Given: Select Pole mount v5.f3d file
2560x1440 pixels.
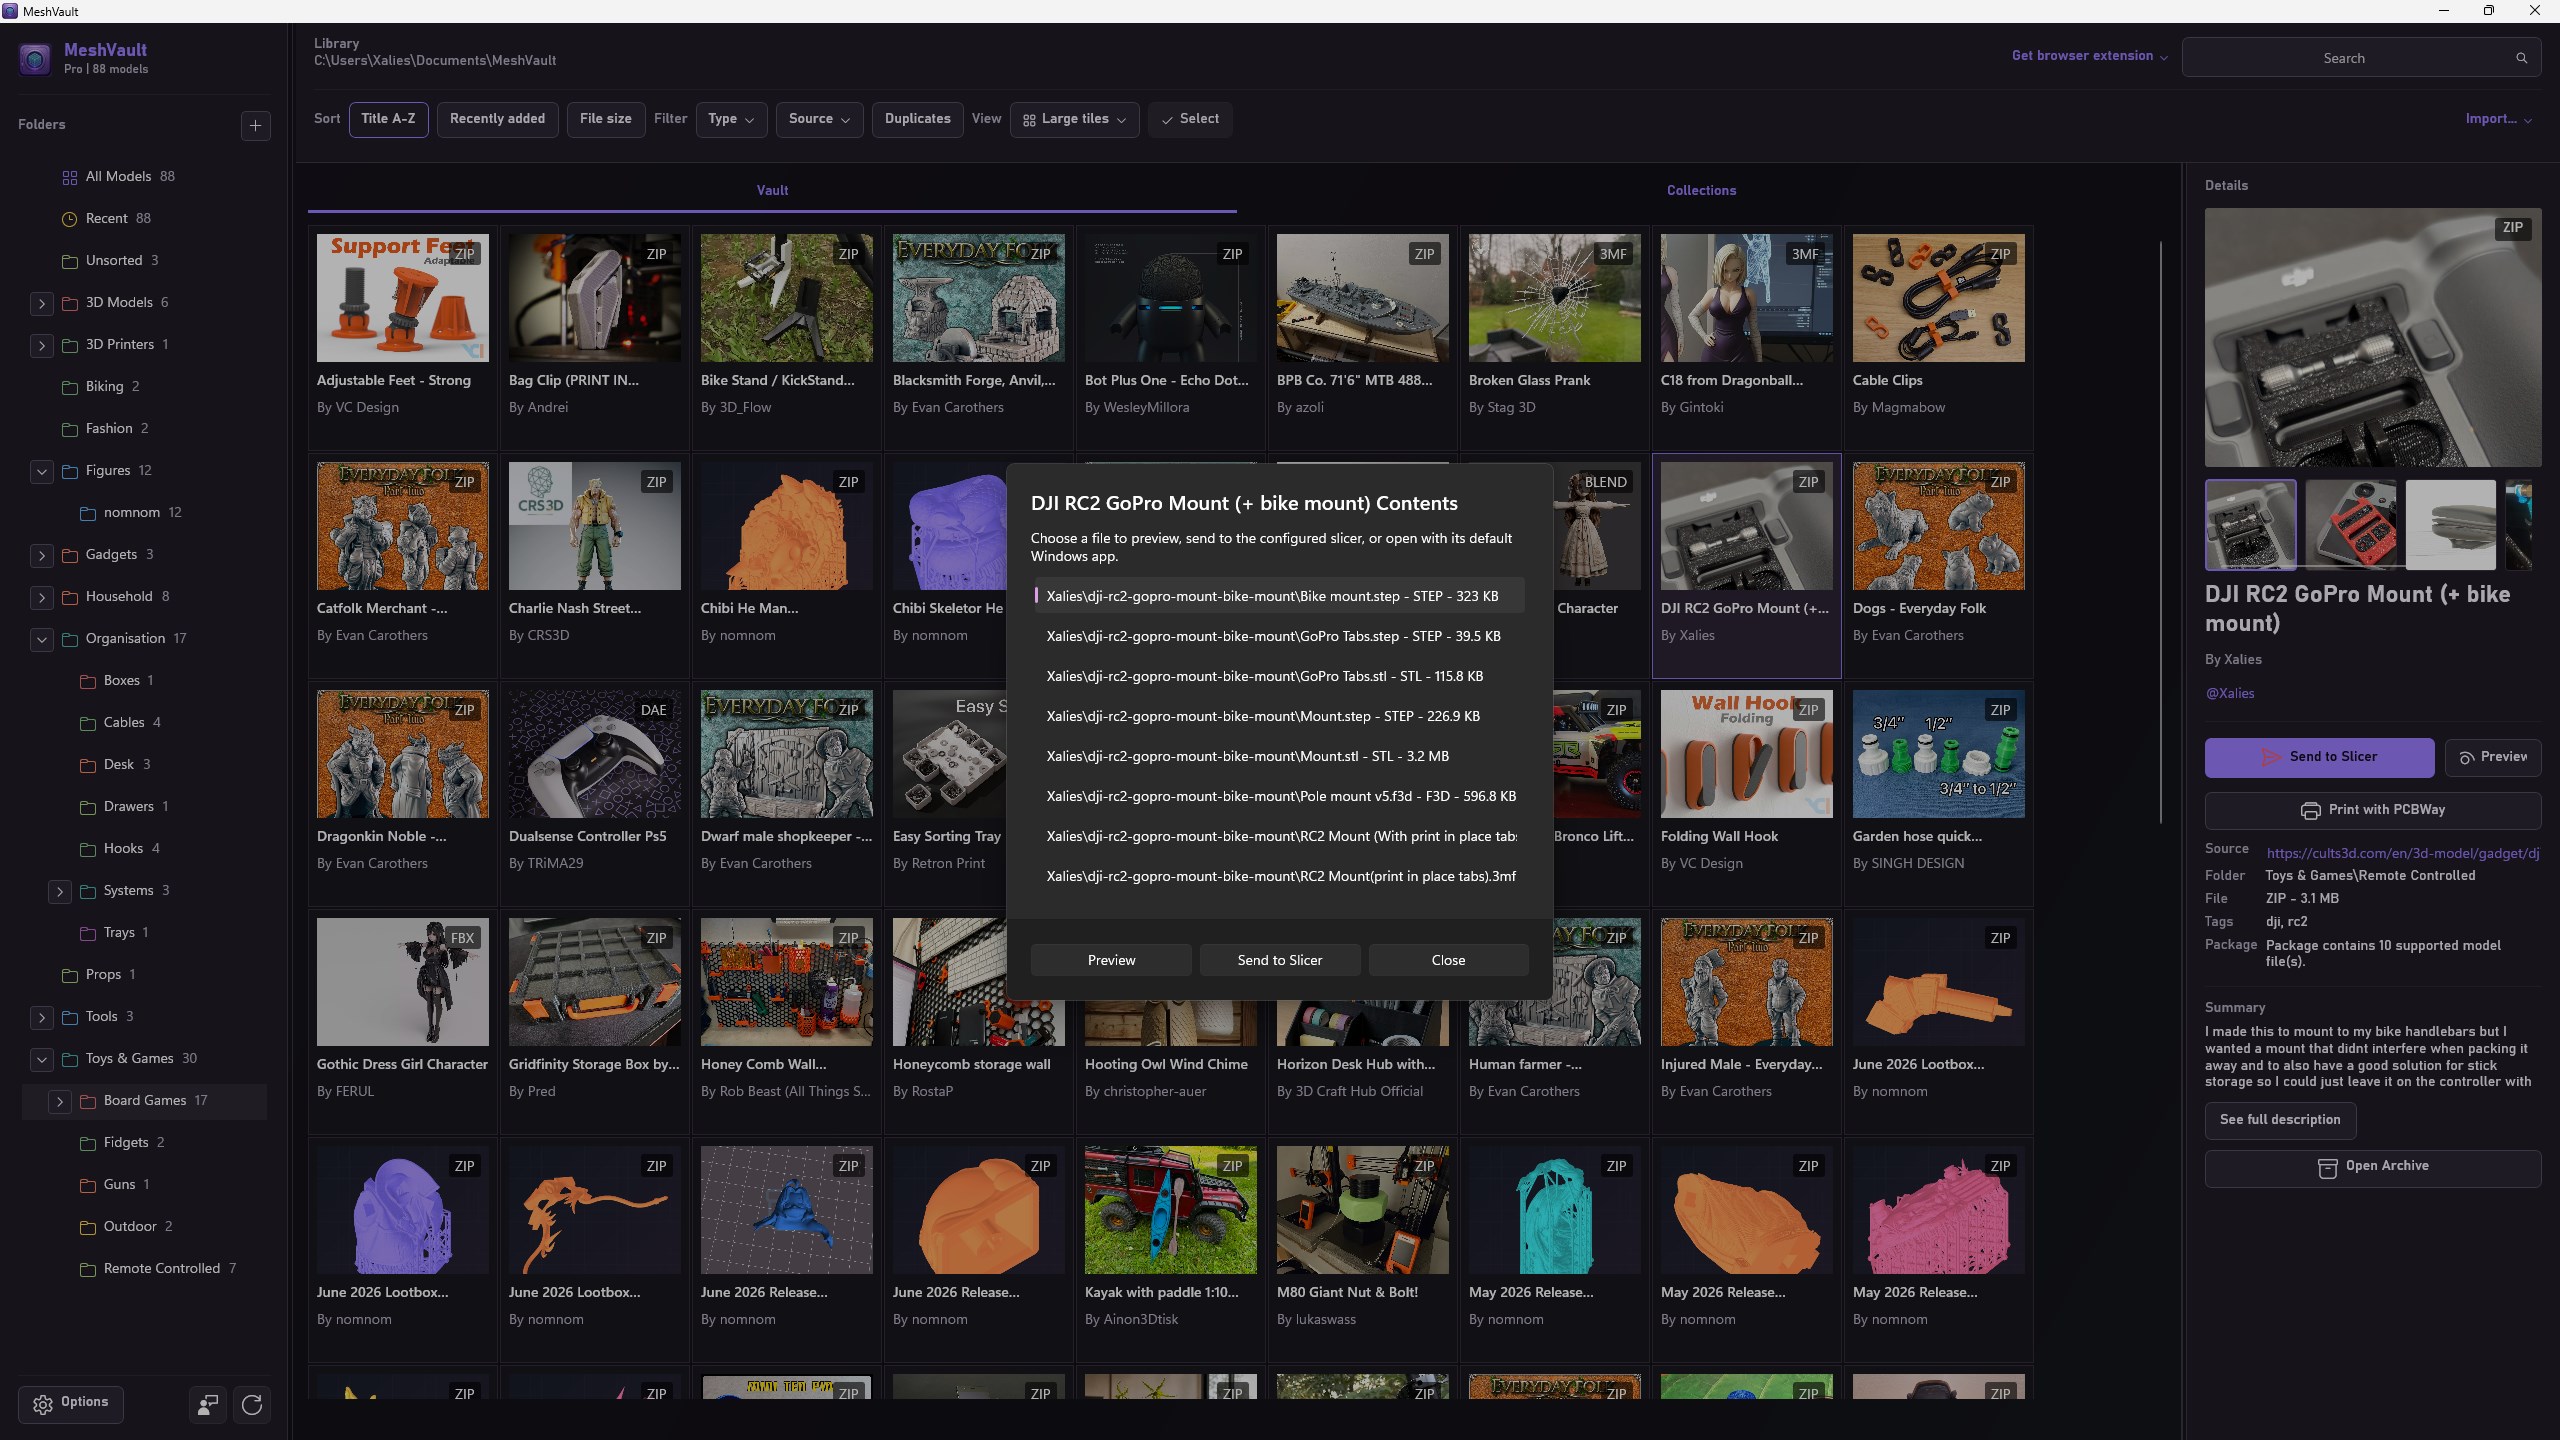Looking at the screenshot, I should [x=1278, y=796].
